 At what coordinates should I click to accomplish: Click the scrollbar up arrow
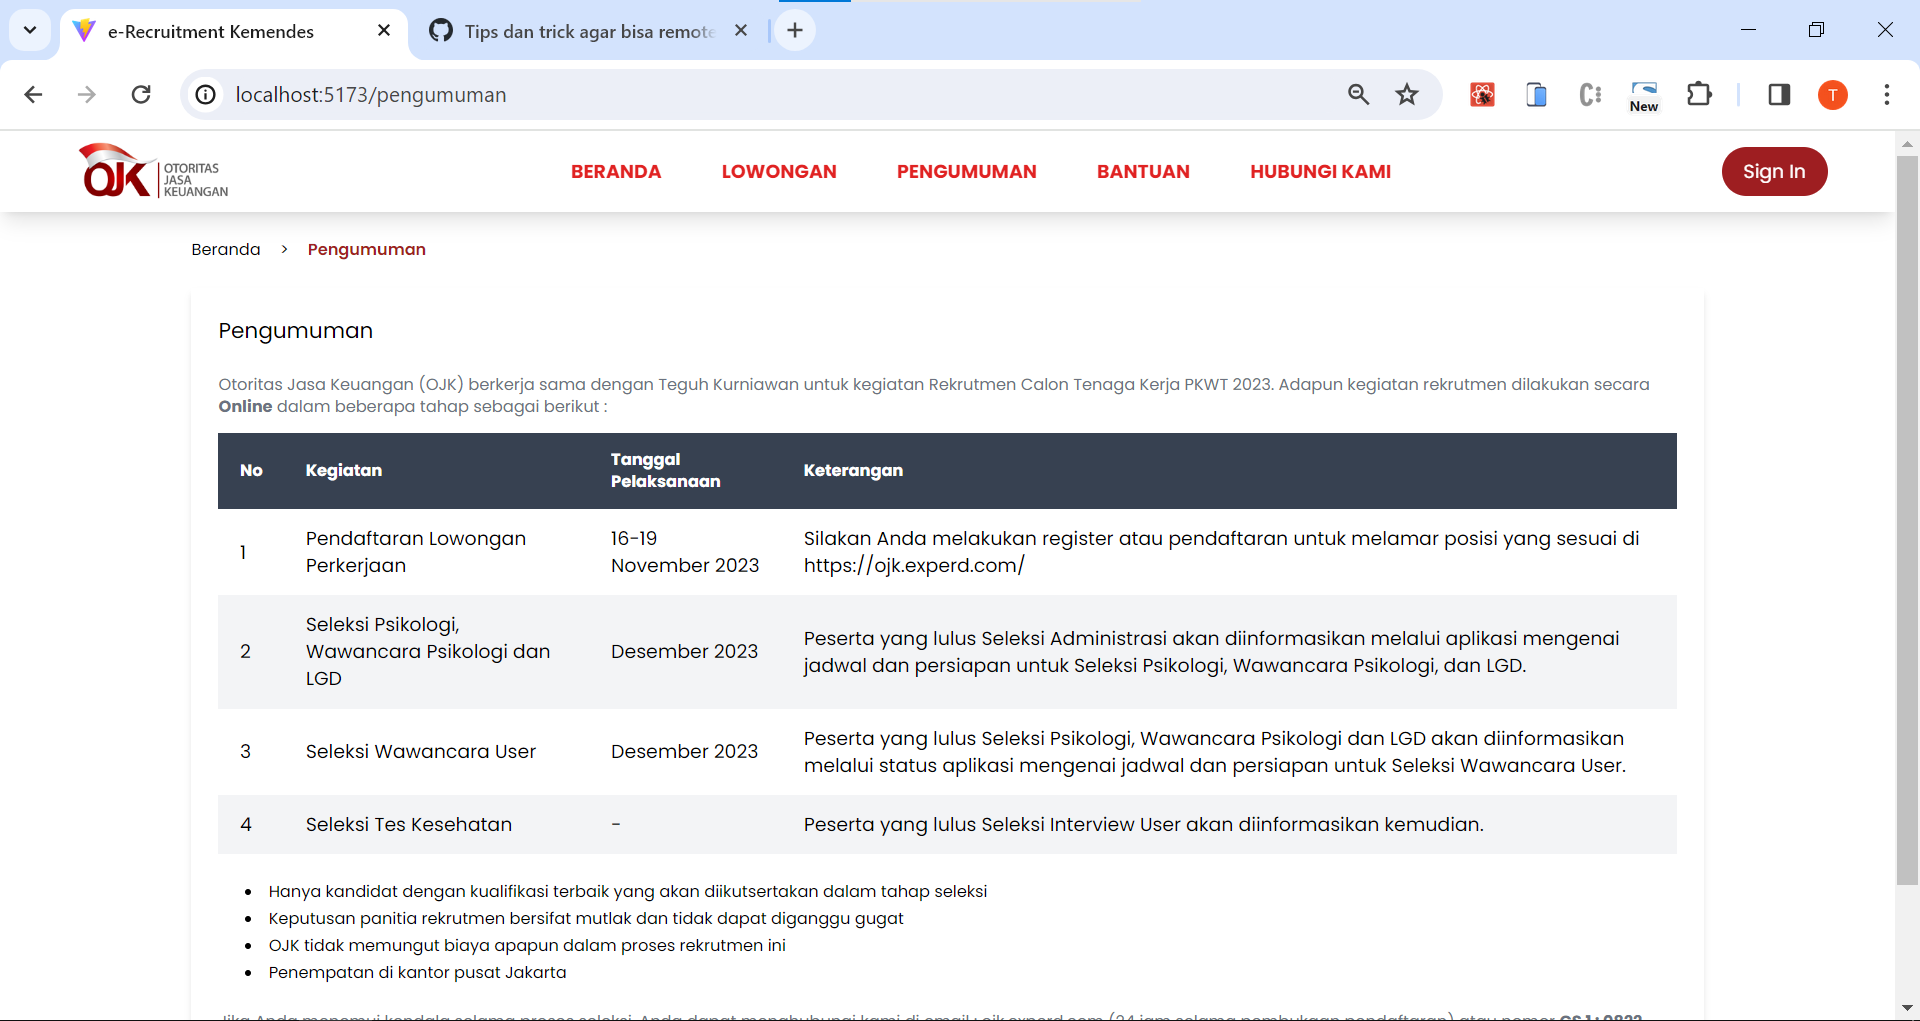pyautogui.click(x=1907, y=144)
